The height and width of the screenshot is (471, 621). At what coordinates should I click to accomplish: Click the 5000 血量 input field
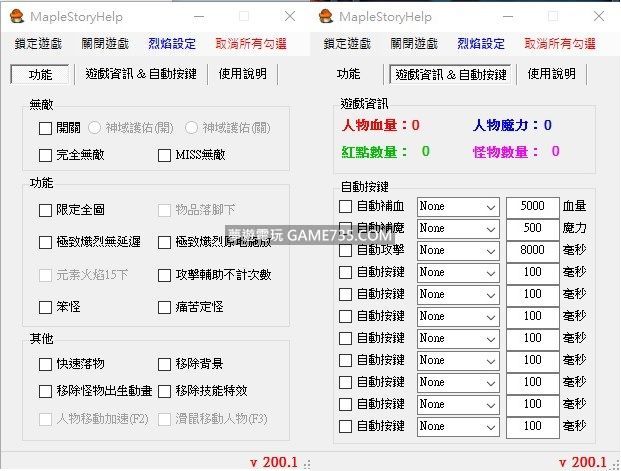pos(533,207)
